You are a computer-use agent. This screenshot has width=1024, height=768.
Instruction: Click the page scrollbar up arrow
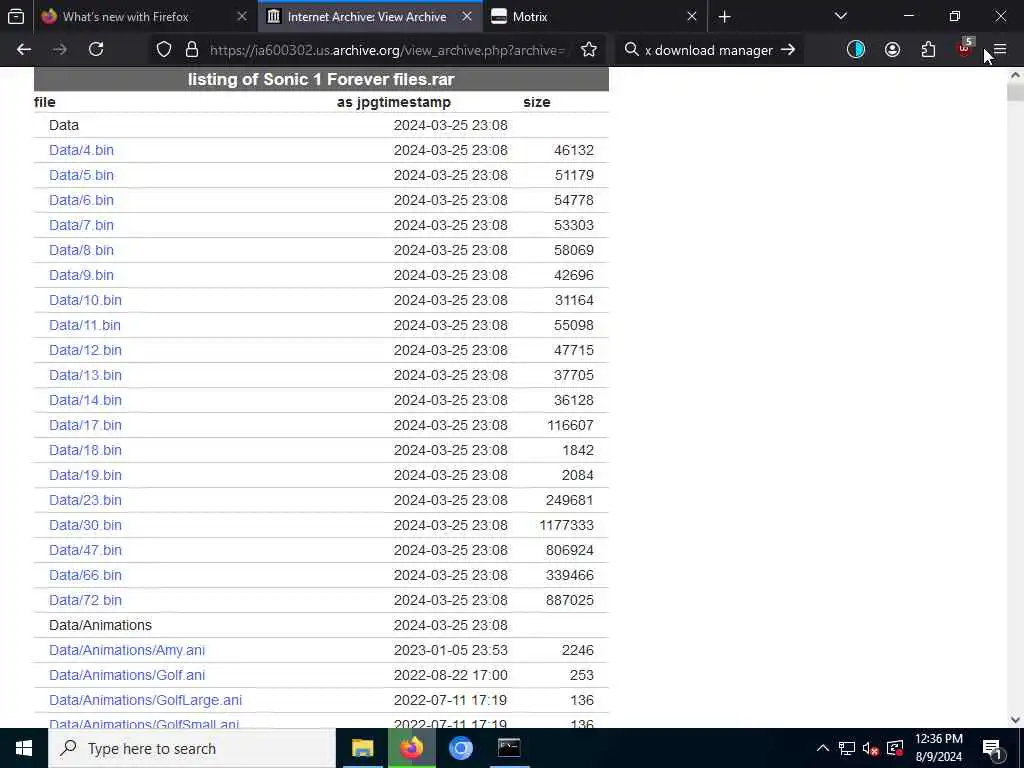click(x=1016, y=75)
